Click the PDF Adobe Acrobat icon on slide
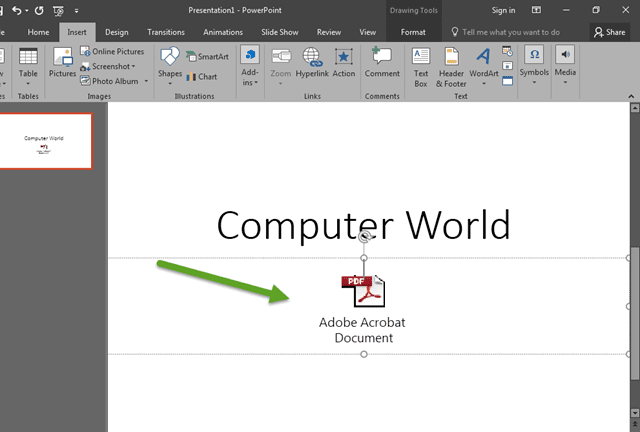The image size is (640, 432). [363, 291]
